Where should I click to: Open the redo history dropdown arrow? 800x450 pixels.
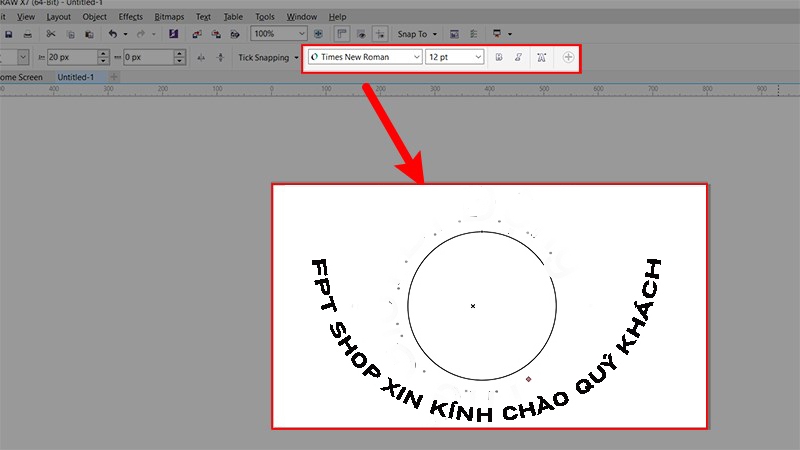[x=153, y=35]
